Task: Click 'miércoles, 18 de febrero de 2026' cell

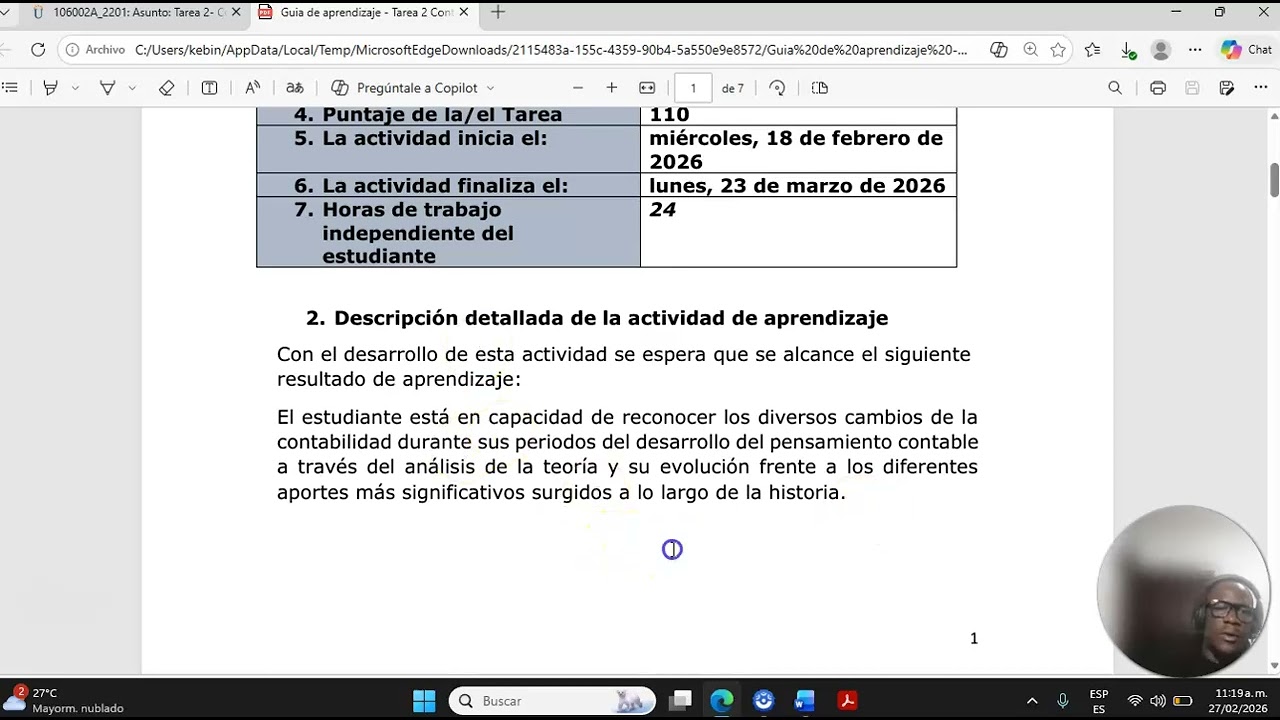Action: tap(797, 150)
